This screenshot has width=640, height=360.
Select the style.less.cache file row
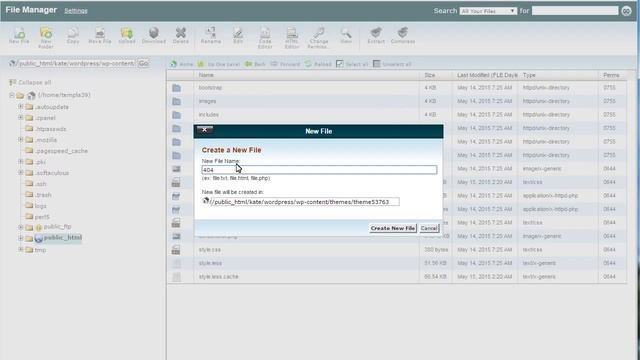coord(396,276)
